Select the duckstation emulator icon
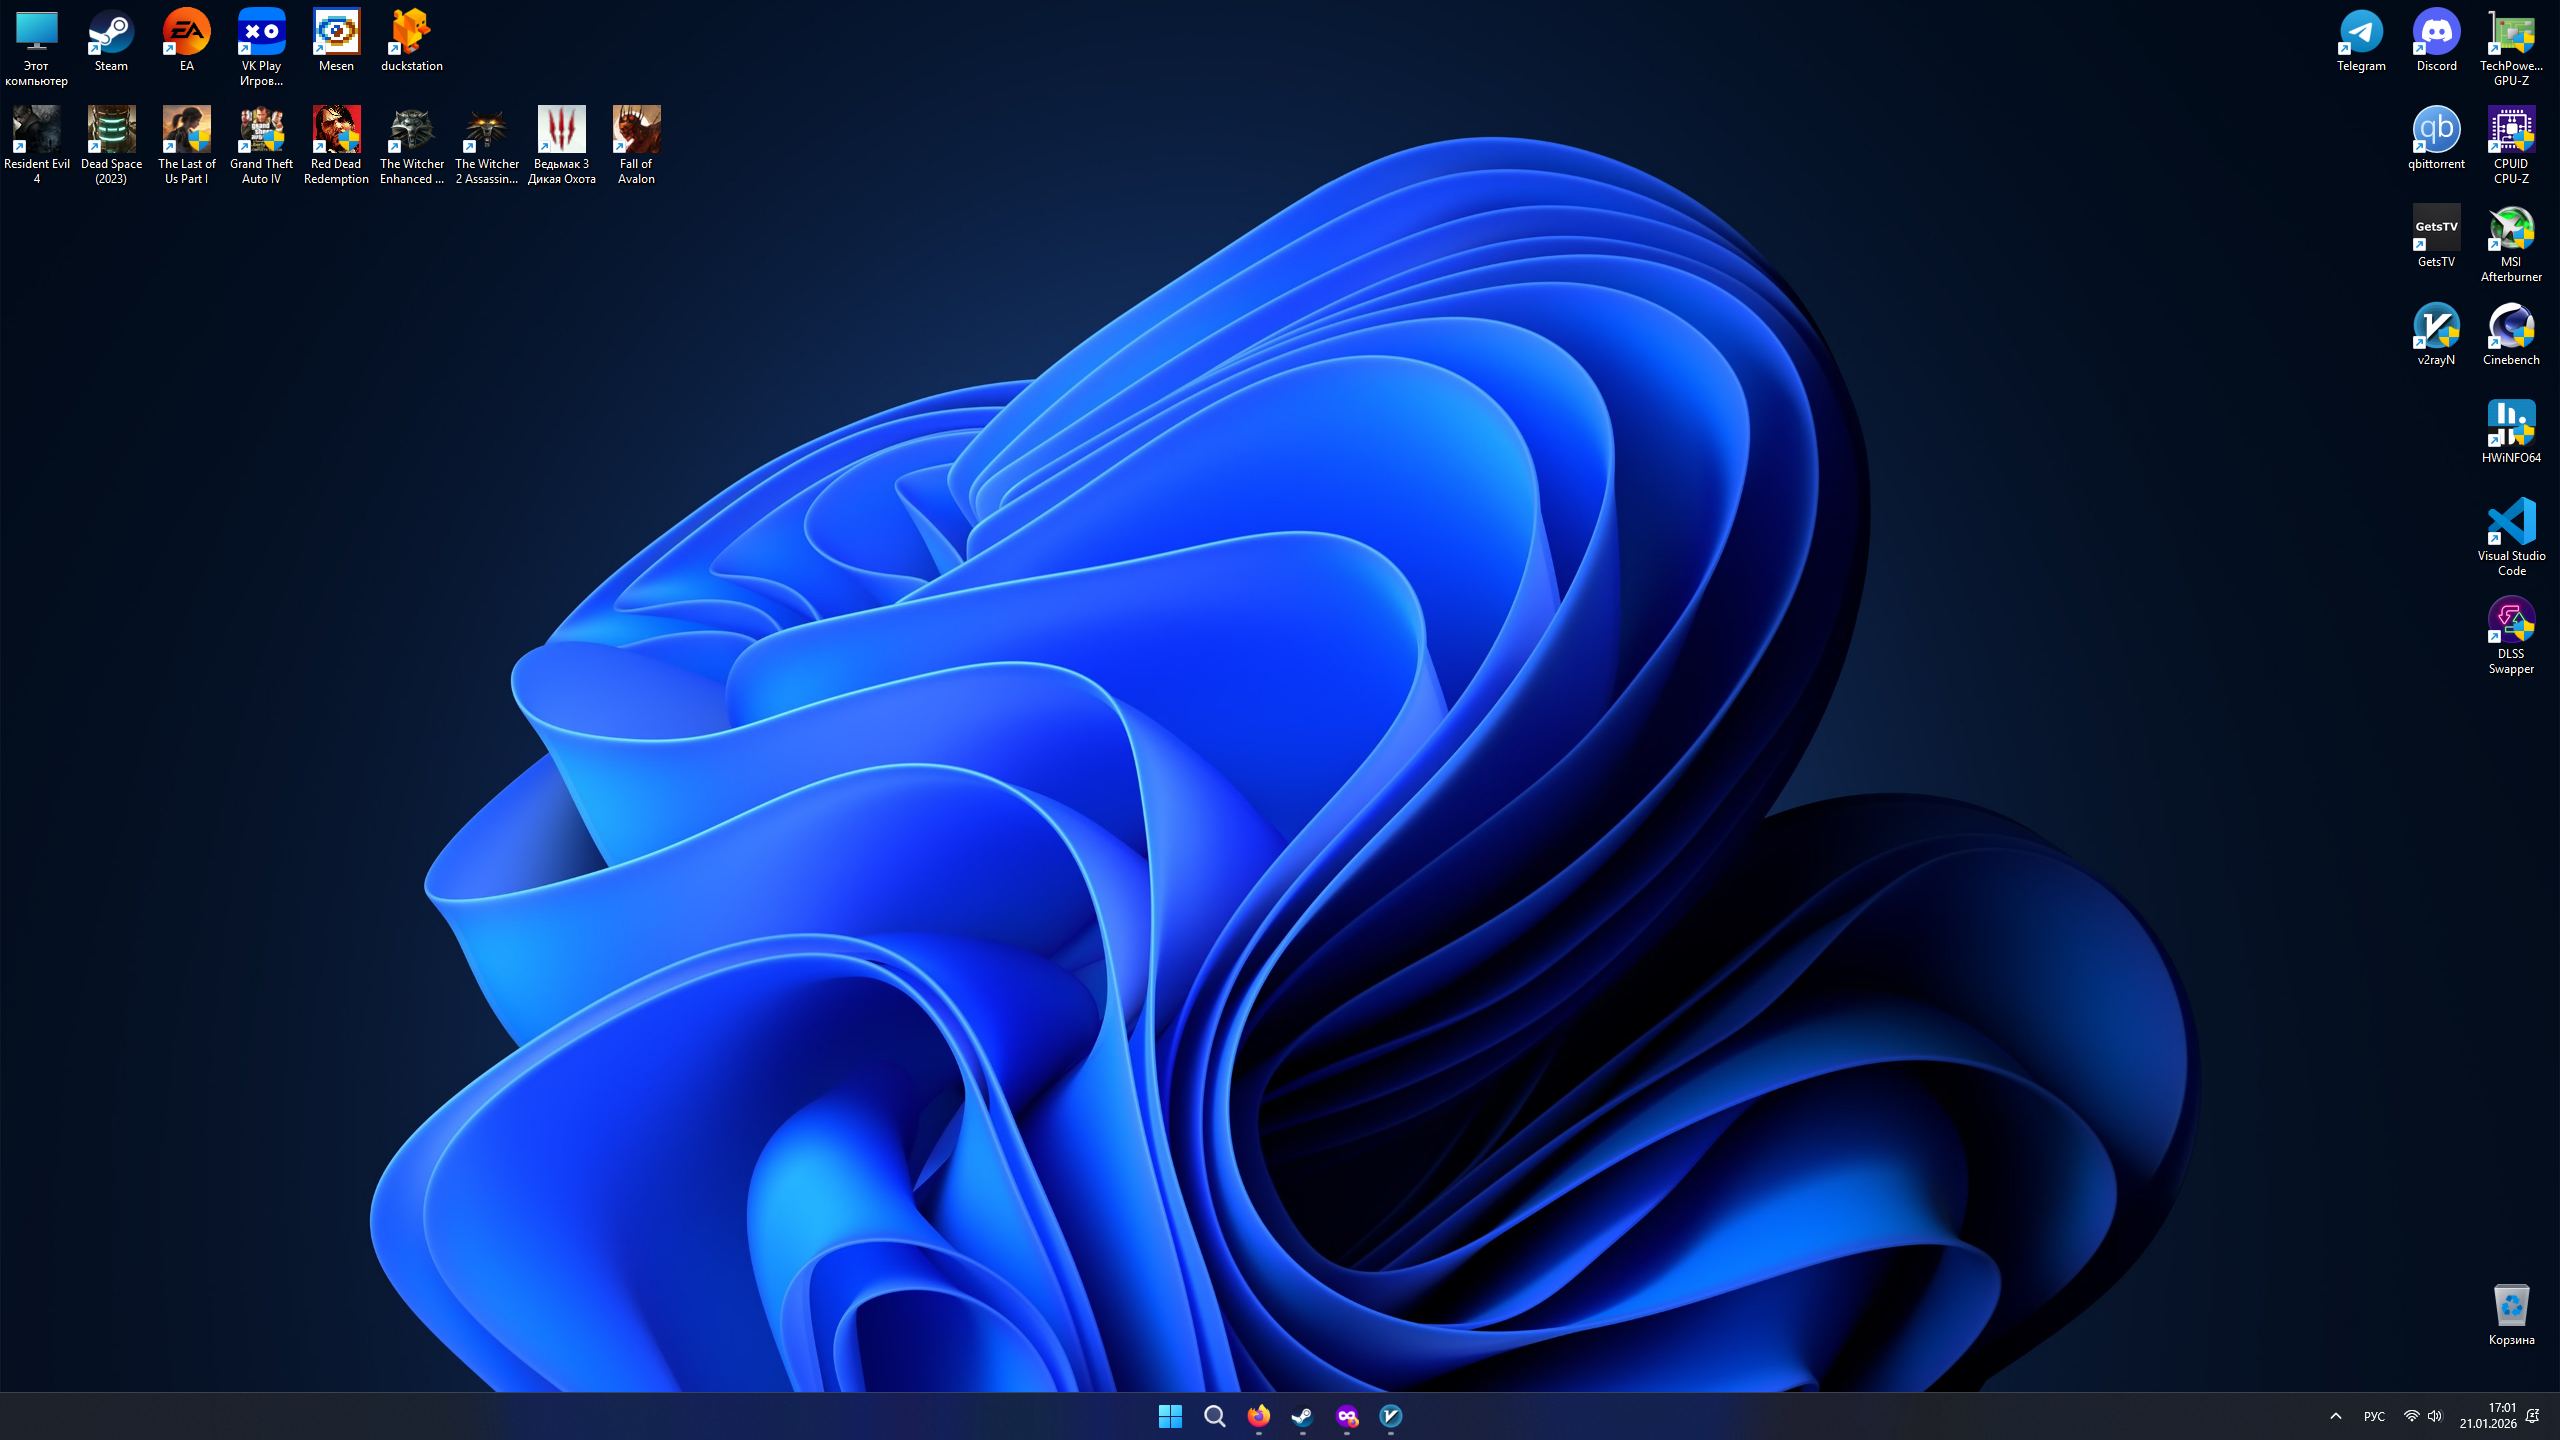Screen dimensions: 2560x1440 tap(411, 40)
